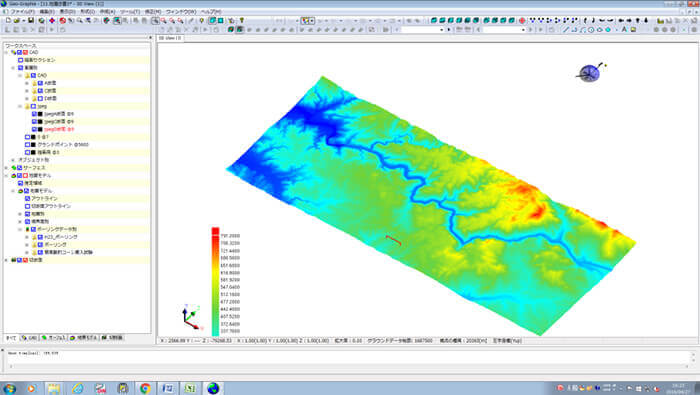
Task: Toggle checkbox for グラウンドポイント layer
Action: pyautogui.click(x=27, y=145)
